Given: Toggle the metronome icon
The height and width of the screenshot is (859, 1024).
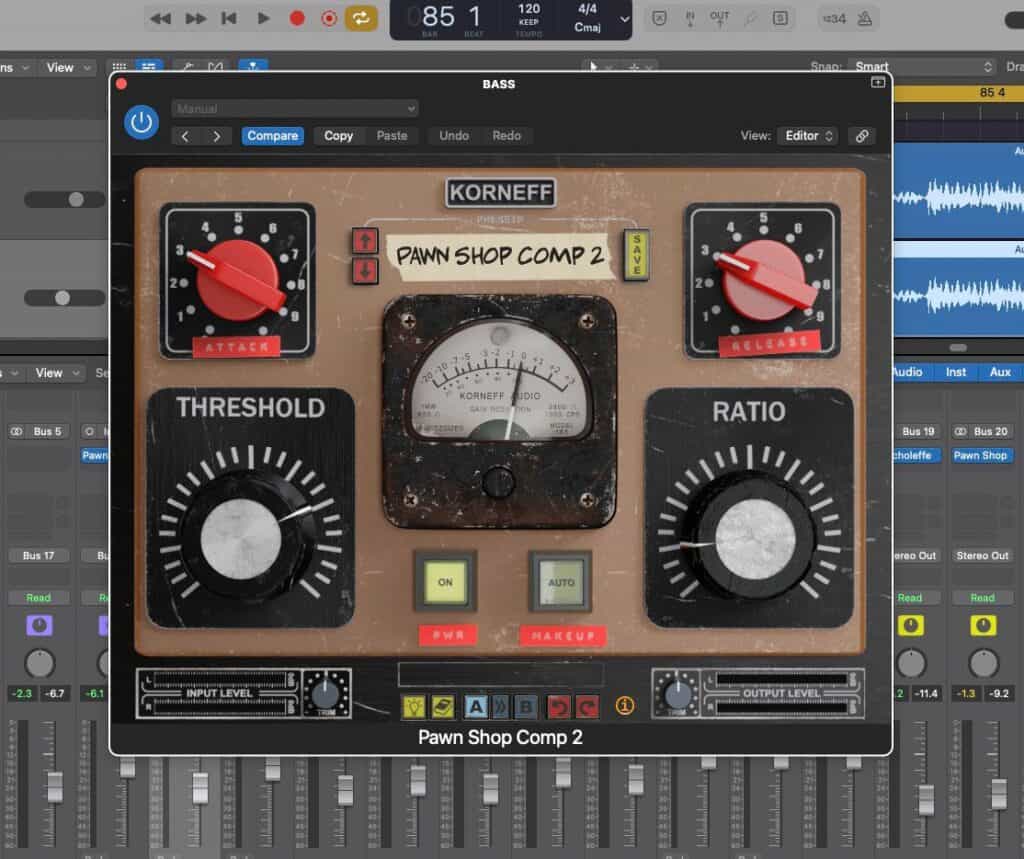Looking at the screenshot, I should tap(865, 18).
